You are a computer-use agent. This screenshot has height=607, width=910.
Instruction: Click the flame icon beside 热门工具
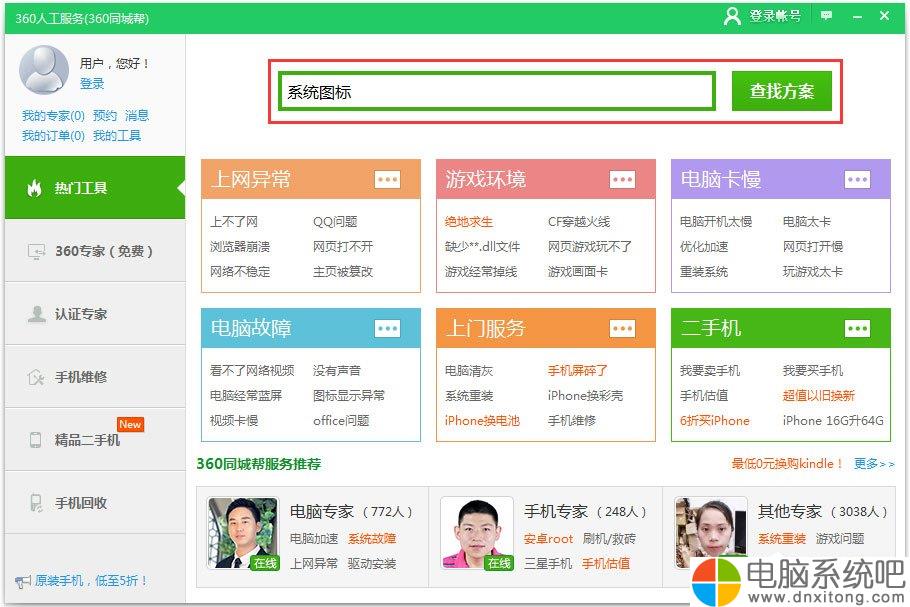click(x=35, y=188)
